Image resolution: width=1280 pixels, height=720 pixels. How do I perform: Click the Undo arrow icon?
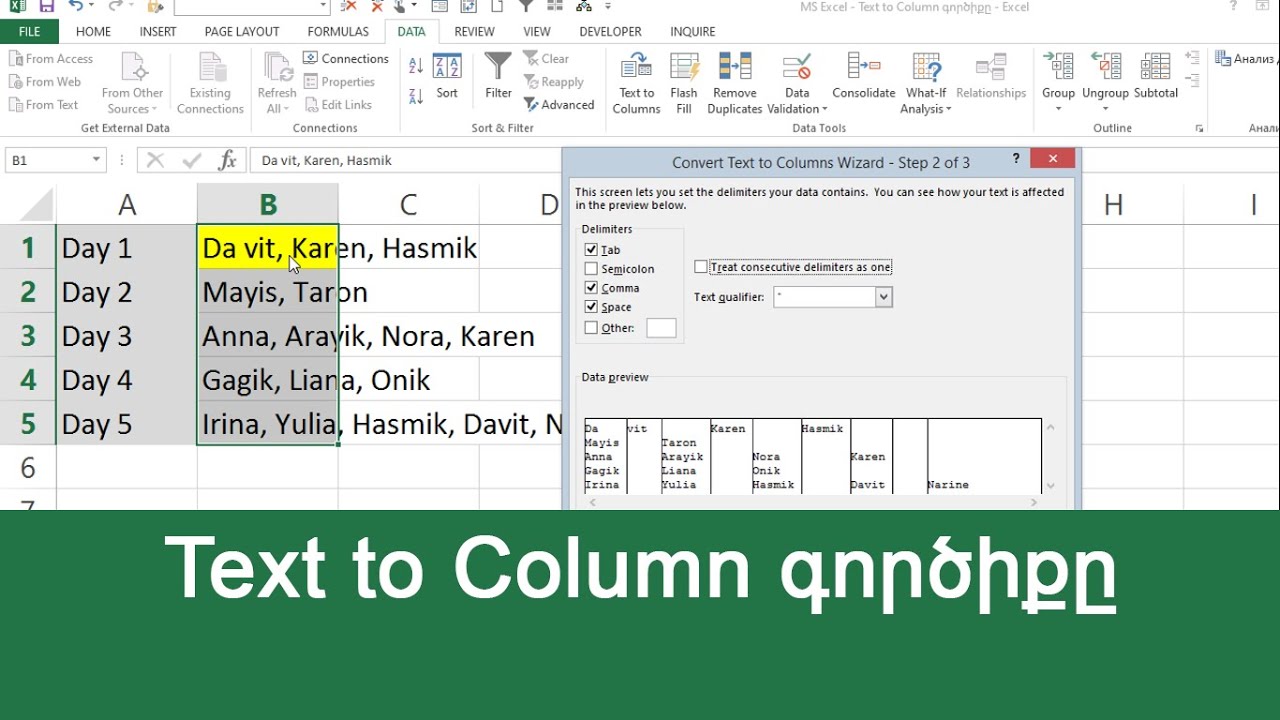[x=75, y=6]
